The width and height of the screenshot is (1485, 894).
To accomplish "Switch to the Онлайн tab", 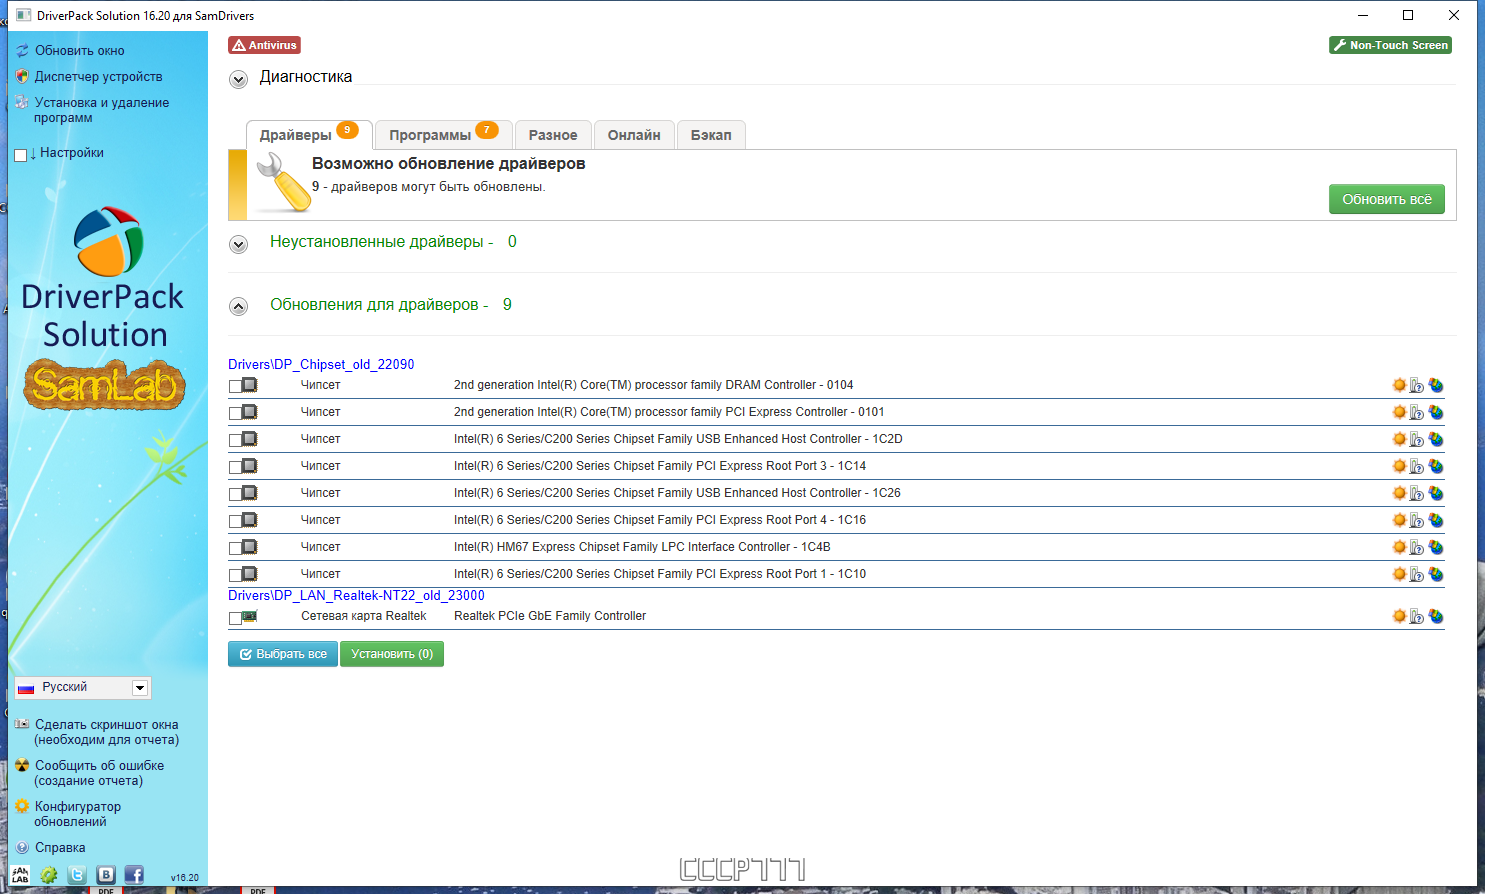I will coord(634,135).
